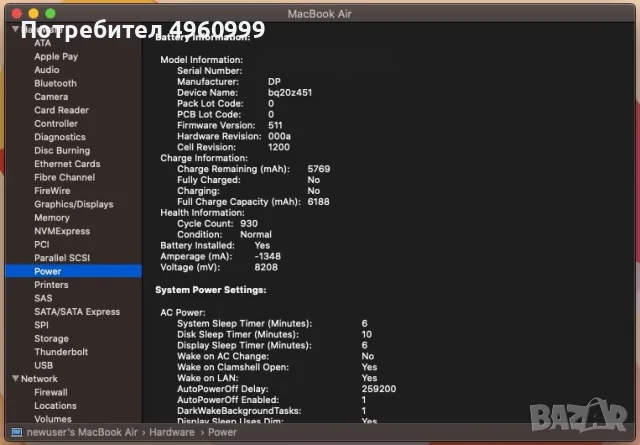
Task: Click the Condition value Normal
Action: pos(256,235)
